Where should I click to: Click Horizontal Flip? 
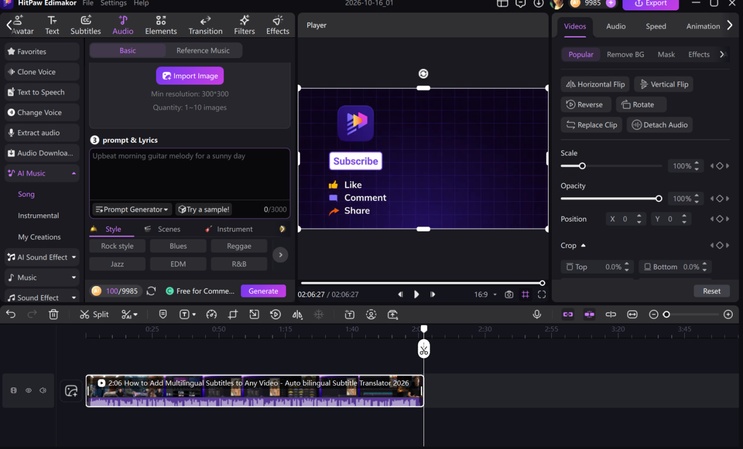coord(595,84)
